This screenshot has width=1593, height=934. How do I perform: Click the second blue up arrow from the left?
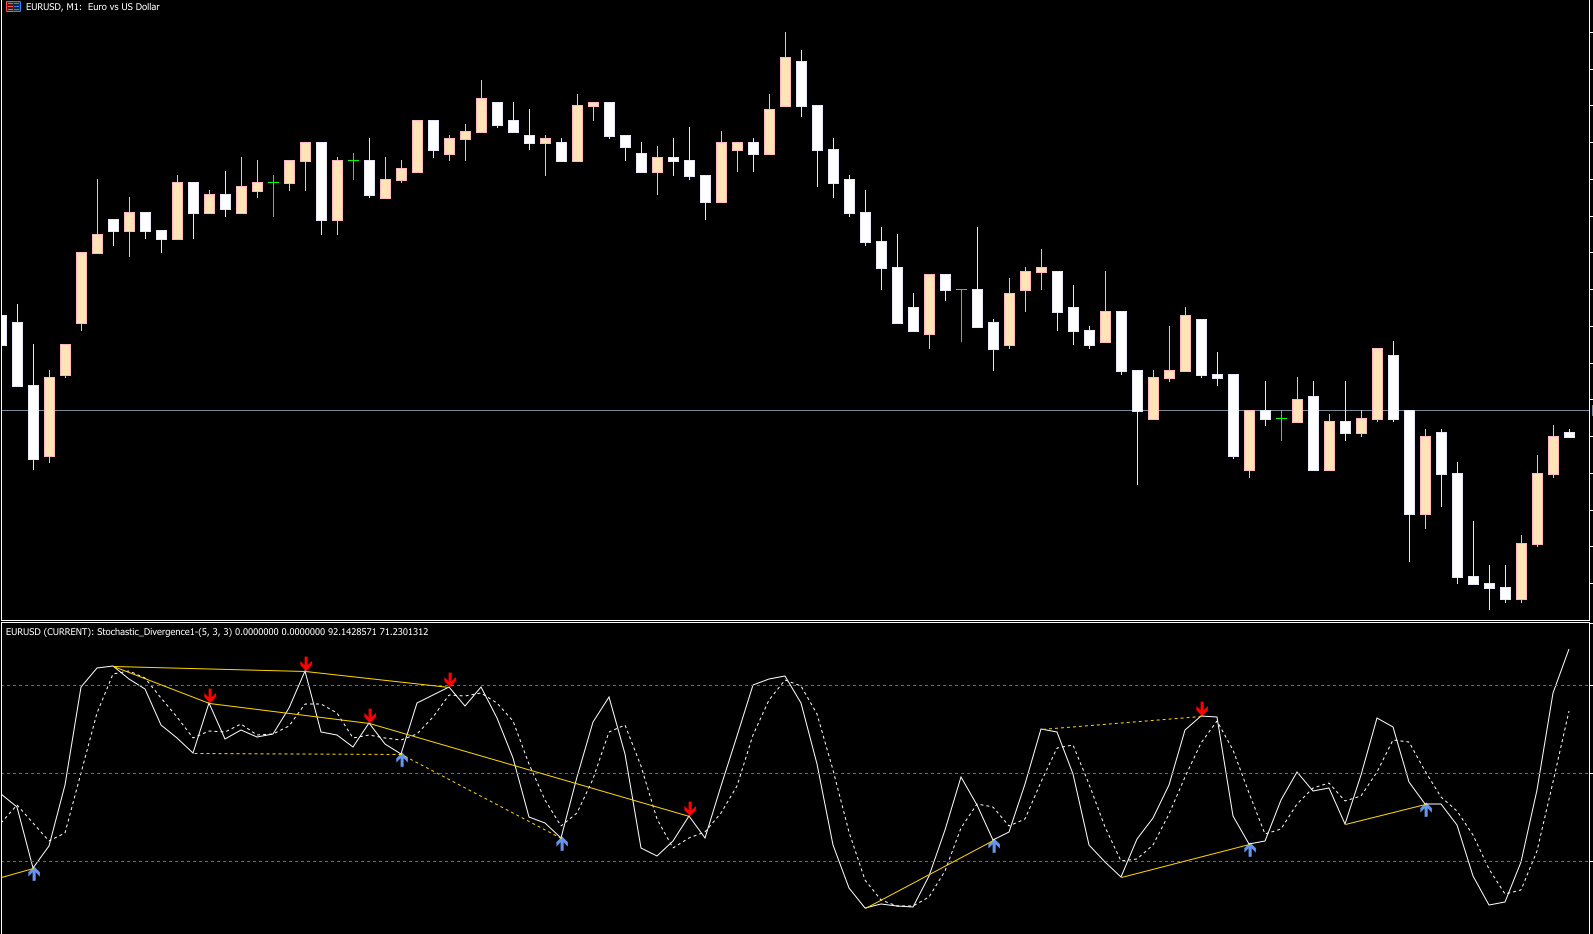pyautogui.click(x=402, y=759)
